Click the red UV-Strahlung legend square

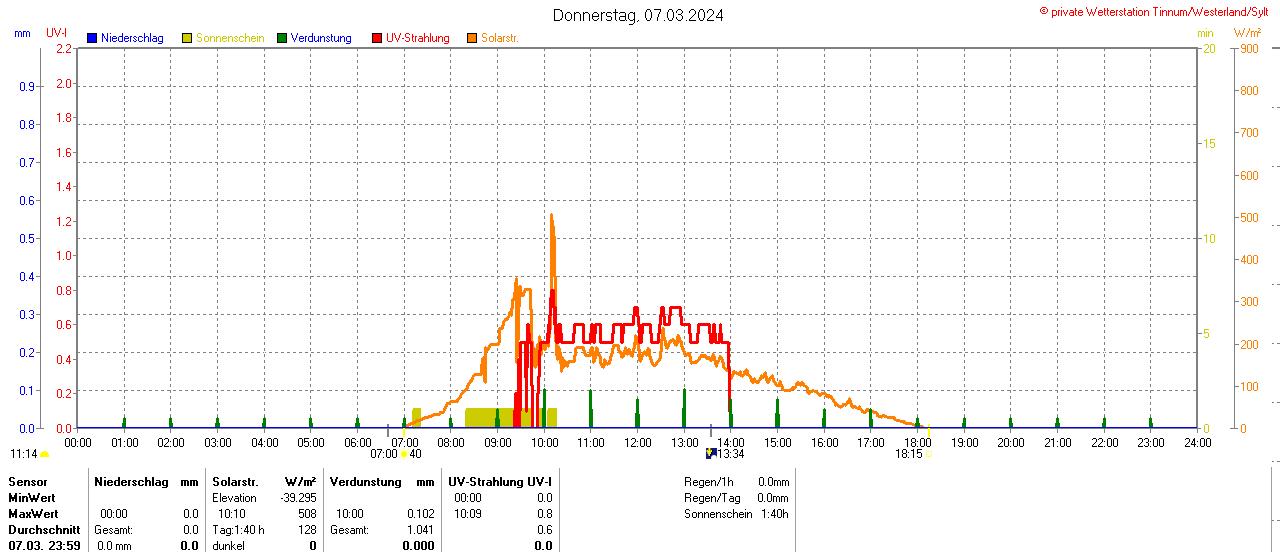(x=377, y=38)
